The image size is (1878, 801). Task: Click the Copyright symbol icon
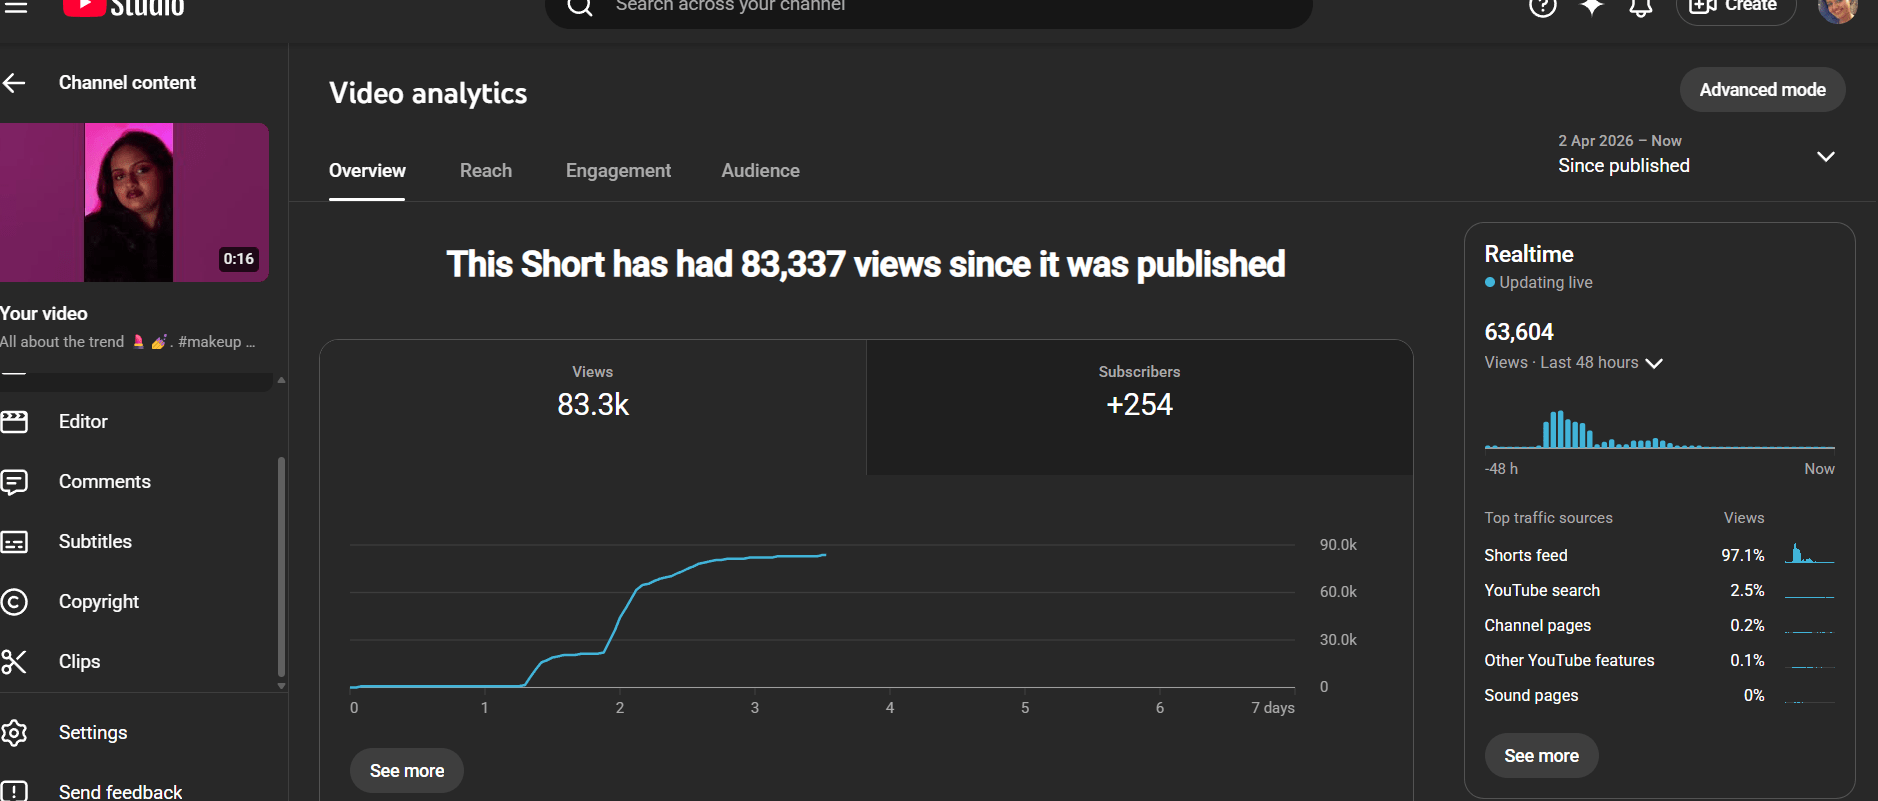pyautogui.click(x=14, y=602)
